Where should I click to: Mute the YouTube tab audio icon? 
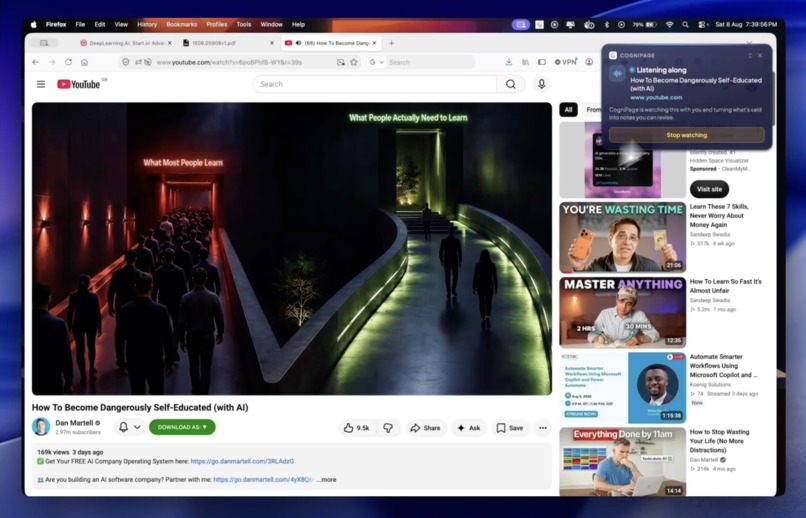(x=298, y=43)
